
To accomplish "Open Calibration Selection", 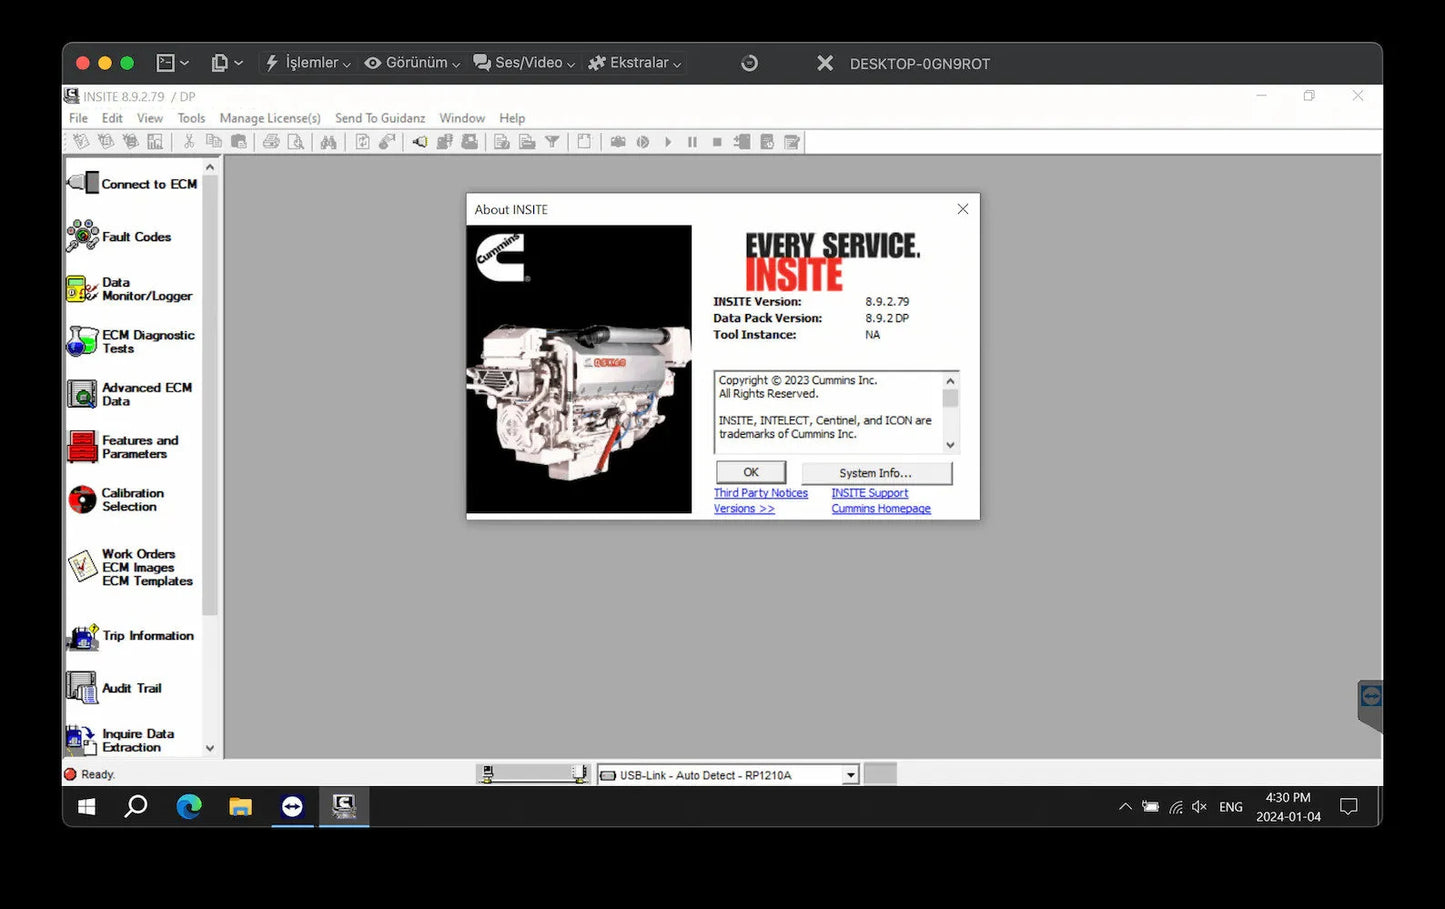I will tap(116, 499).
